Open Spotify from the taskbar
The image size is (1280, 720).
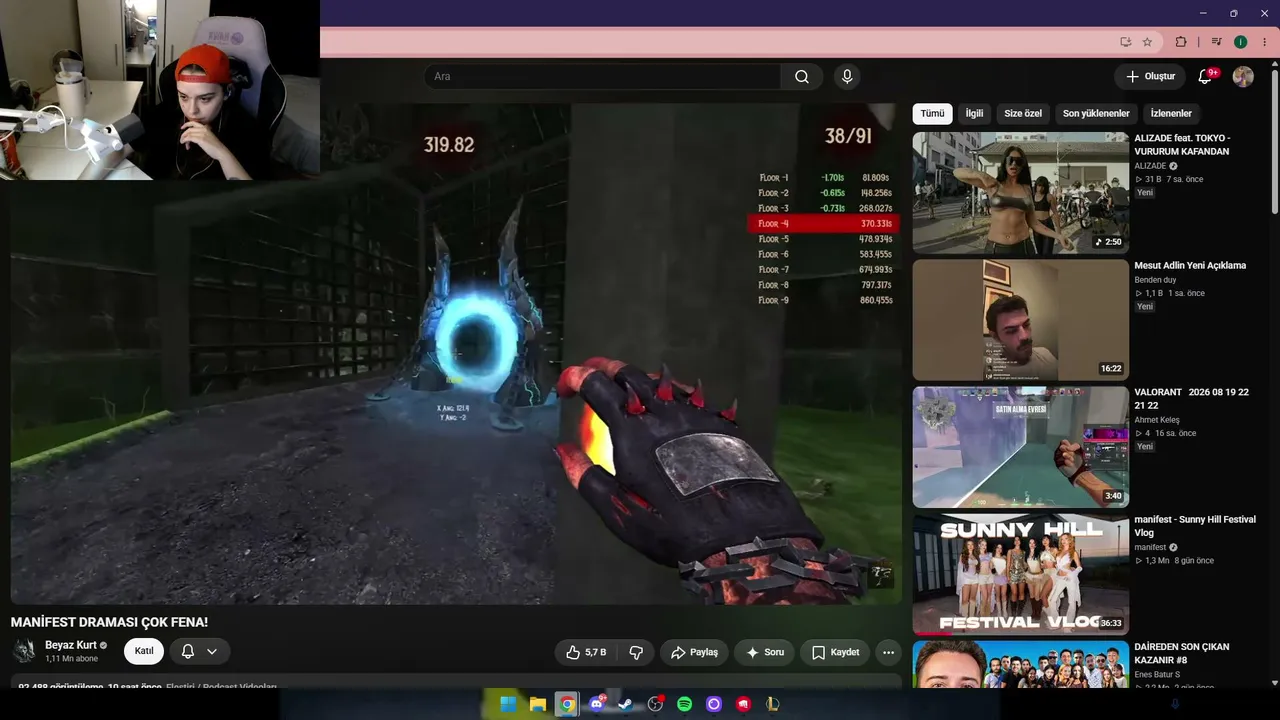(685, 704)
